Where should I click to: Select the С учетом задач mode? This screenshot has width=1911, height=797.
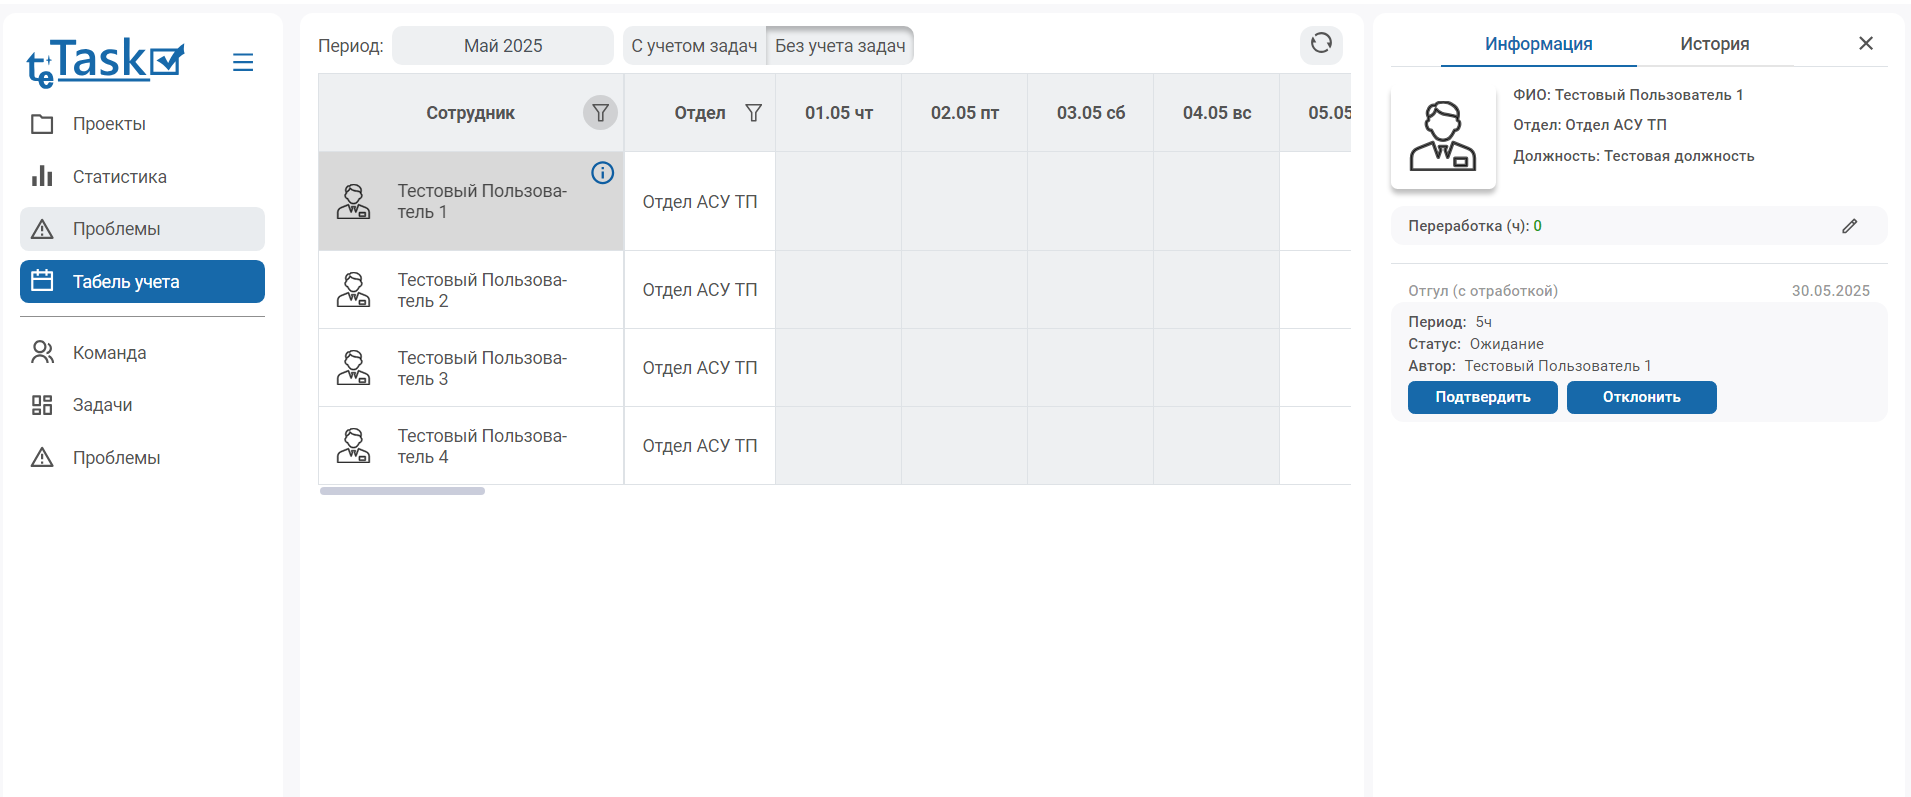coord(694,46)
